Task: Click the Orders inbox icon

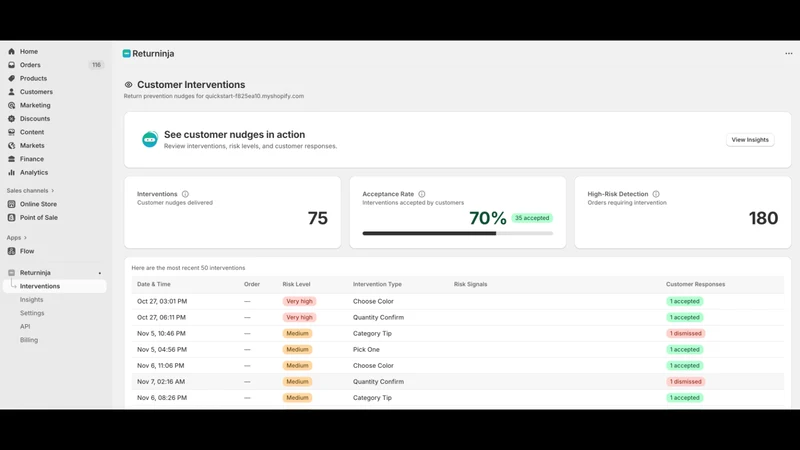Action: tap(11, 65)
